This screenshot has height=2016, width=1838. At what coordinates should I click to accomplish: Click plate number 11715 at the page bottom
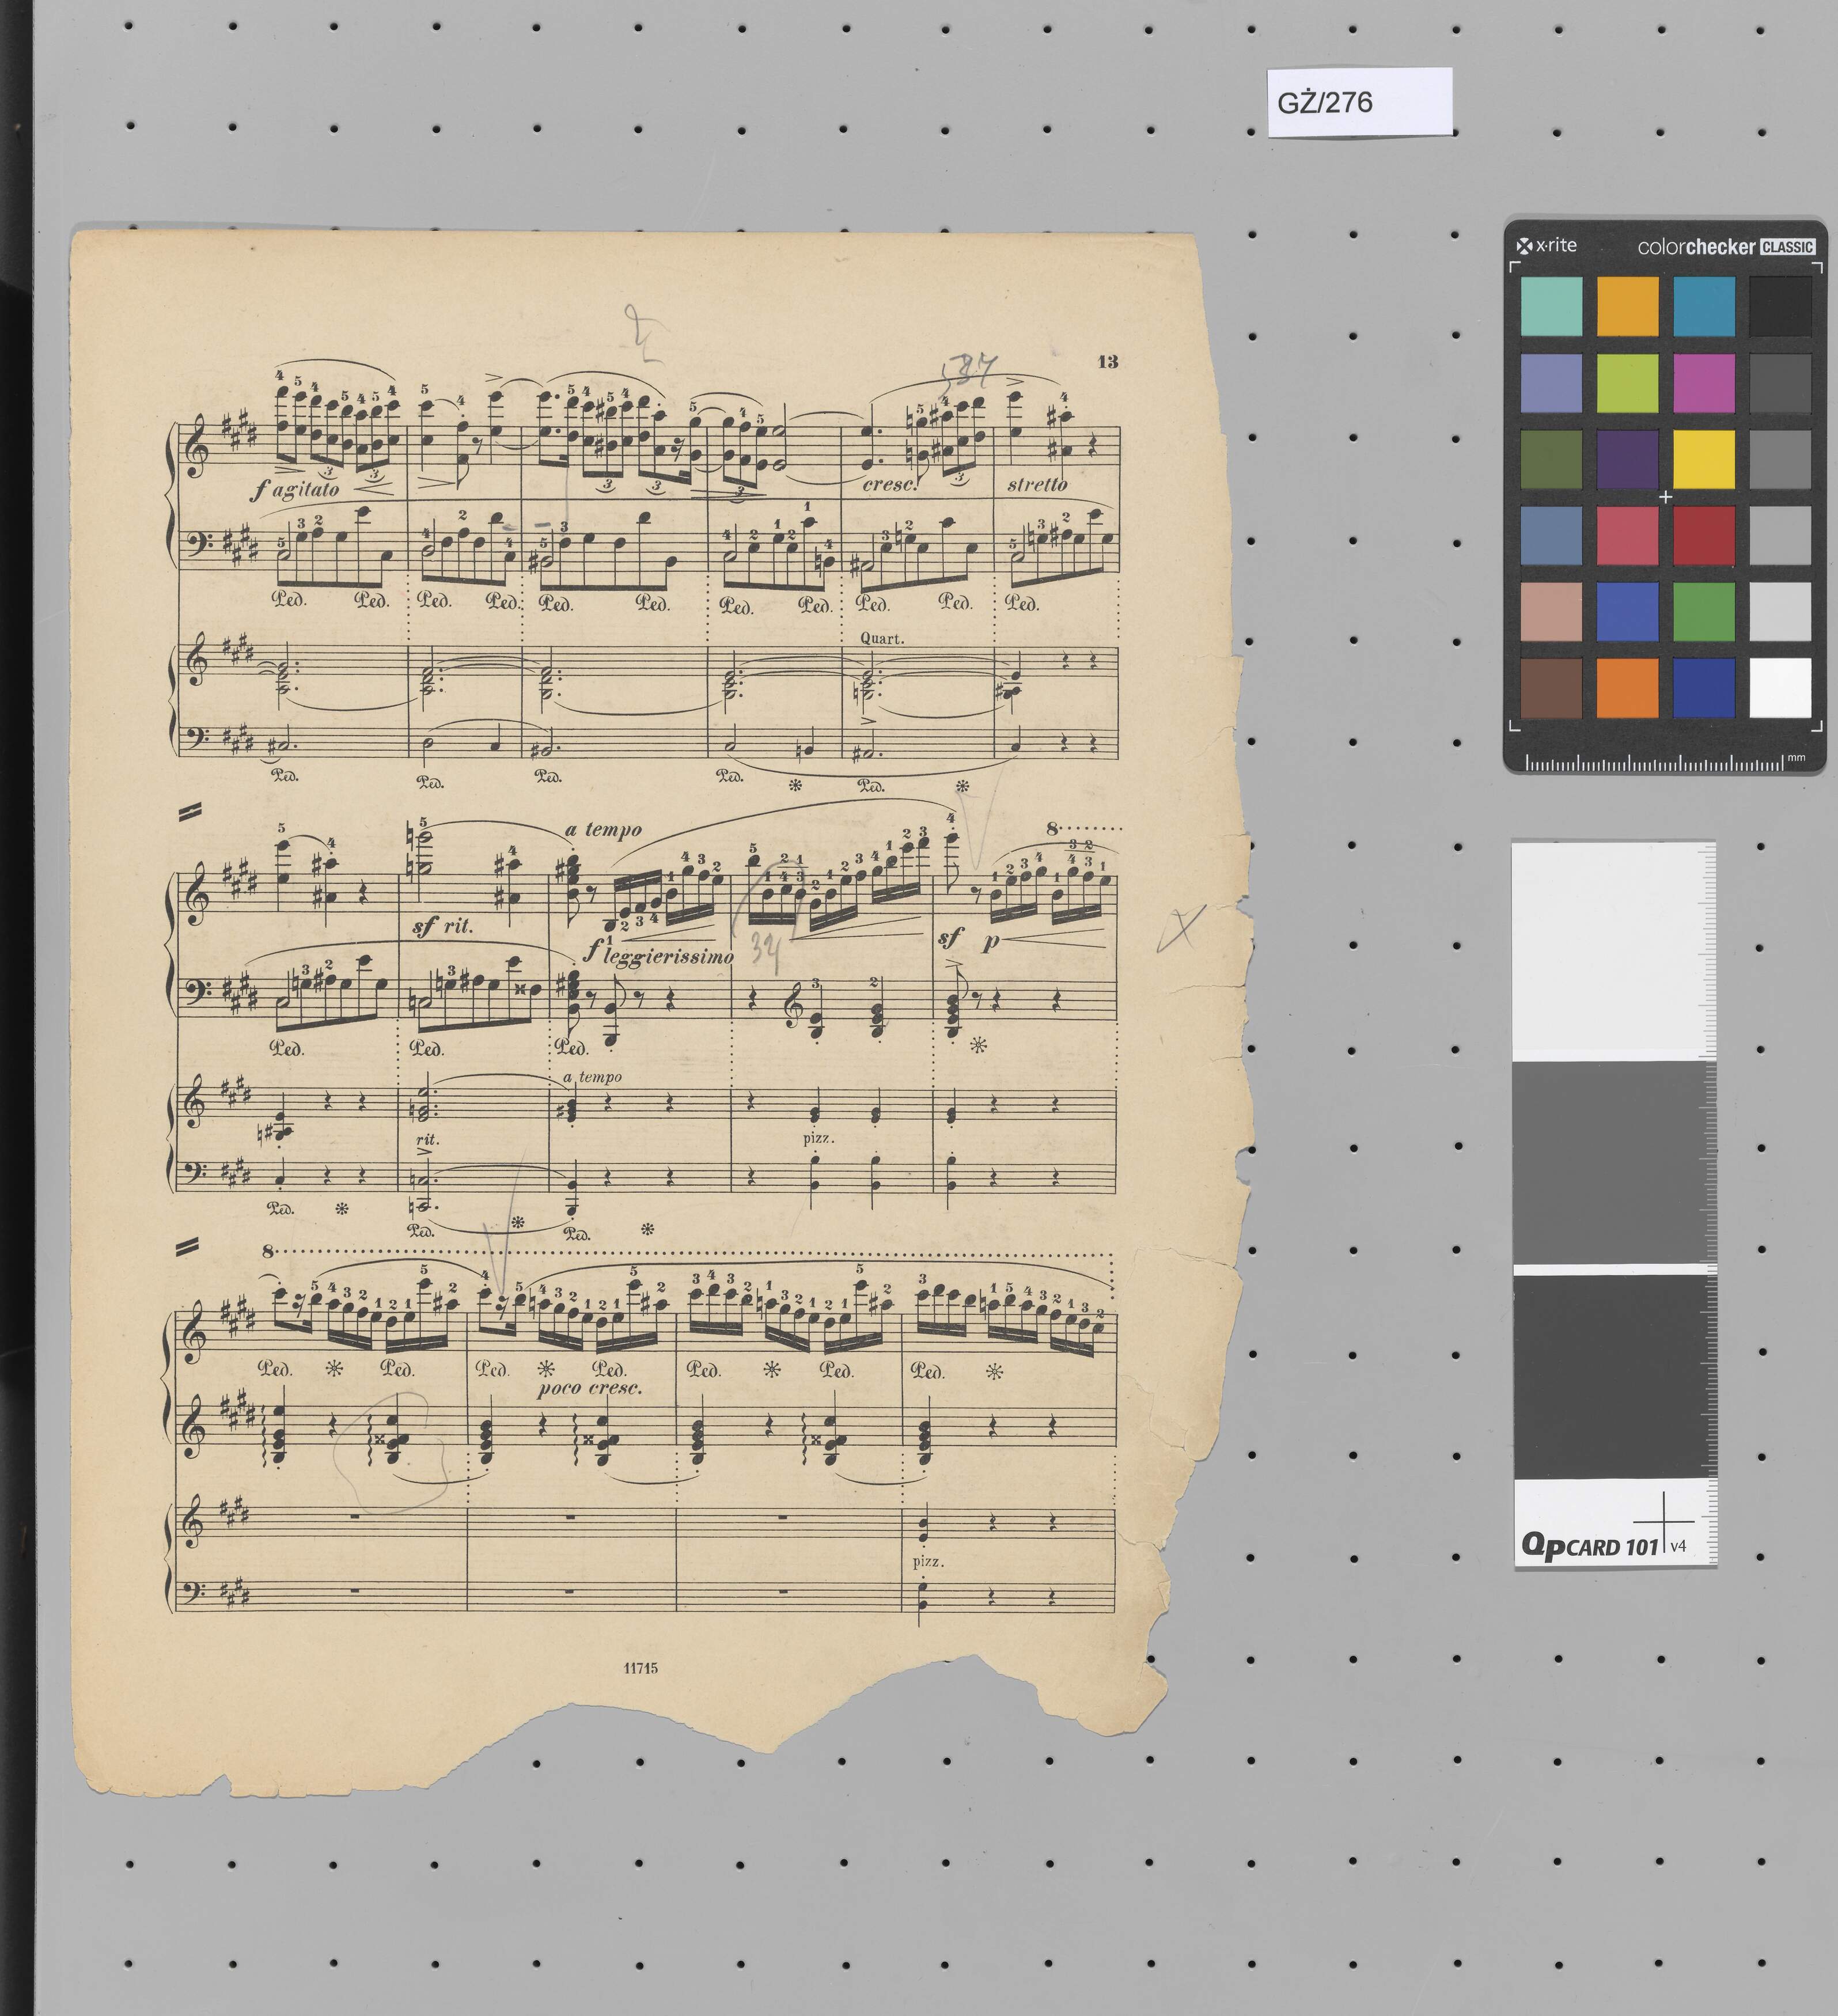(x=640, y=1668)
